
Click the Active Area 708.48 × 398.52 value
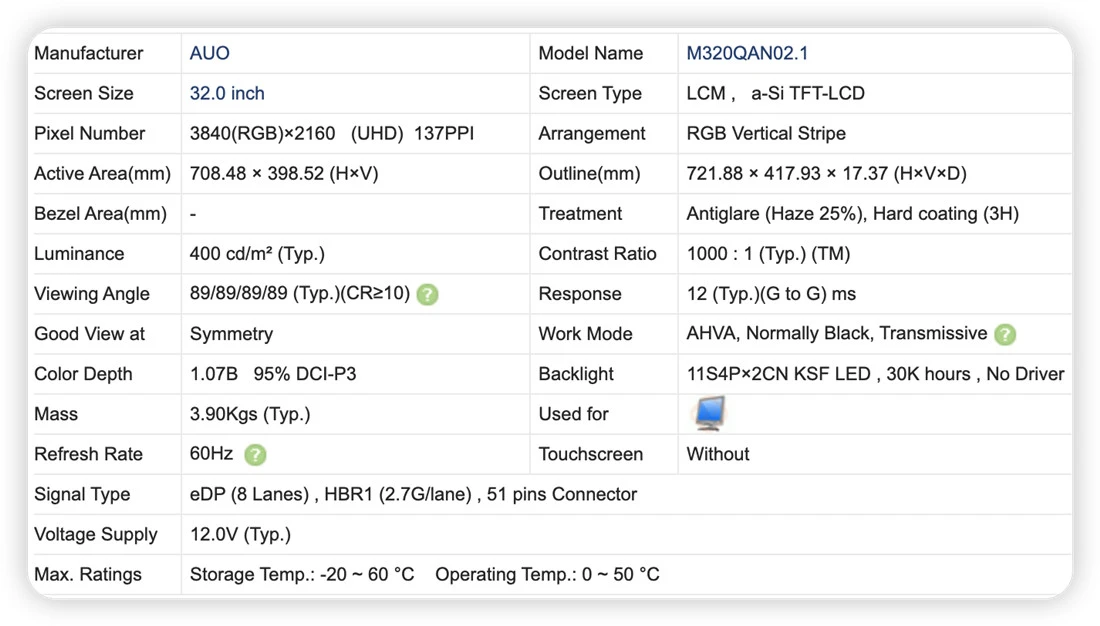(x=283, y=173)
